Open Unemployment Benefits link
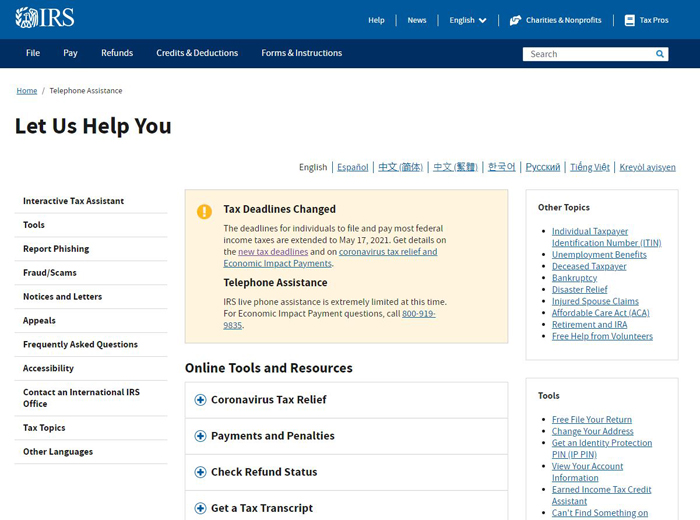The width and height of the screenshot is (700, 520). tap(599, 254)
